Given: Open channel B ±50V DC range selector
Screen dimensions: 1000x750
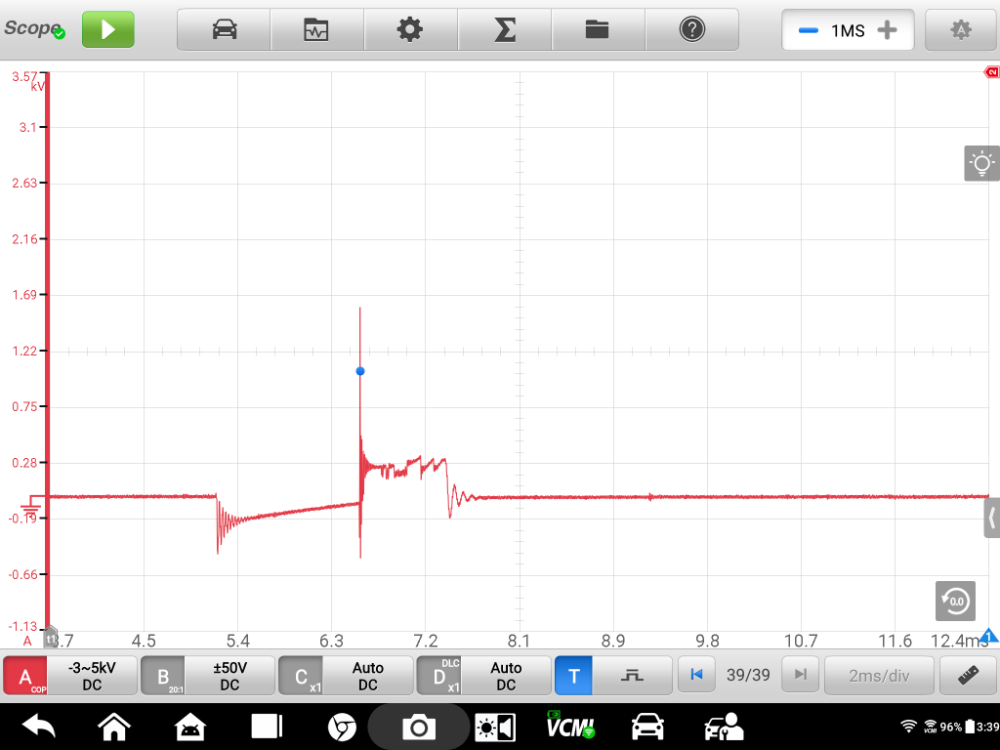Looking at the screenshot, I should [230, 676].
